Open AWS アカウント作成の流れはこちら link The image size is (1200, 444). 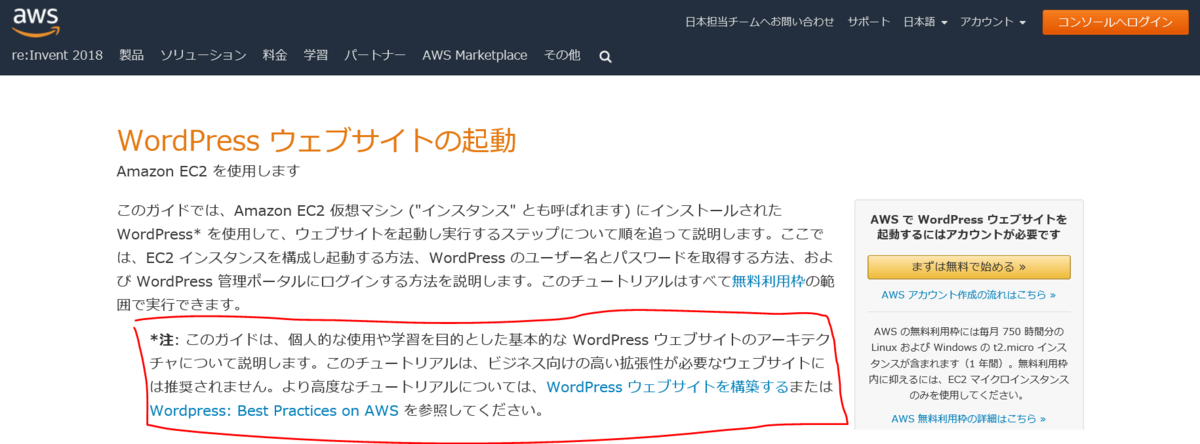pos(969,295)
